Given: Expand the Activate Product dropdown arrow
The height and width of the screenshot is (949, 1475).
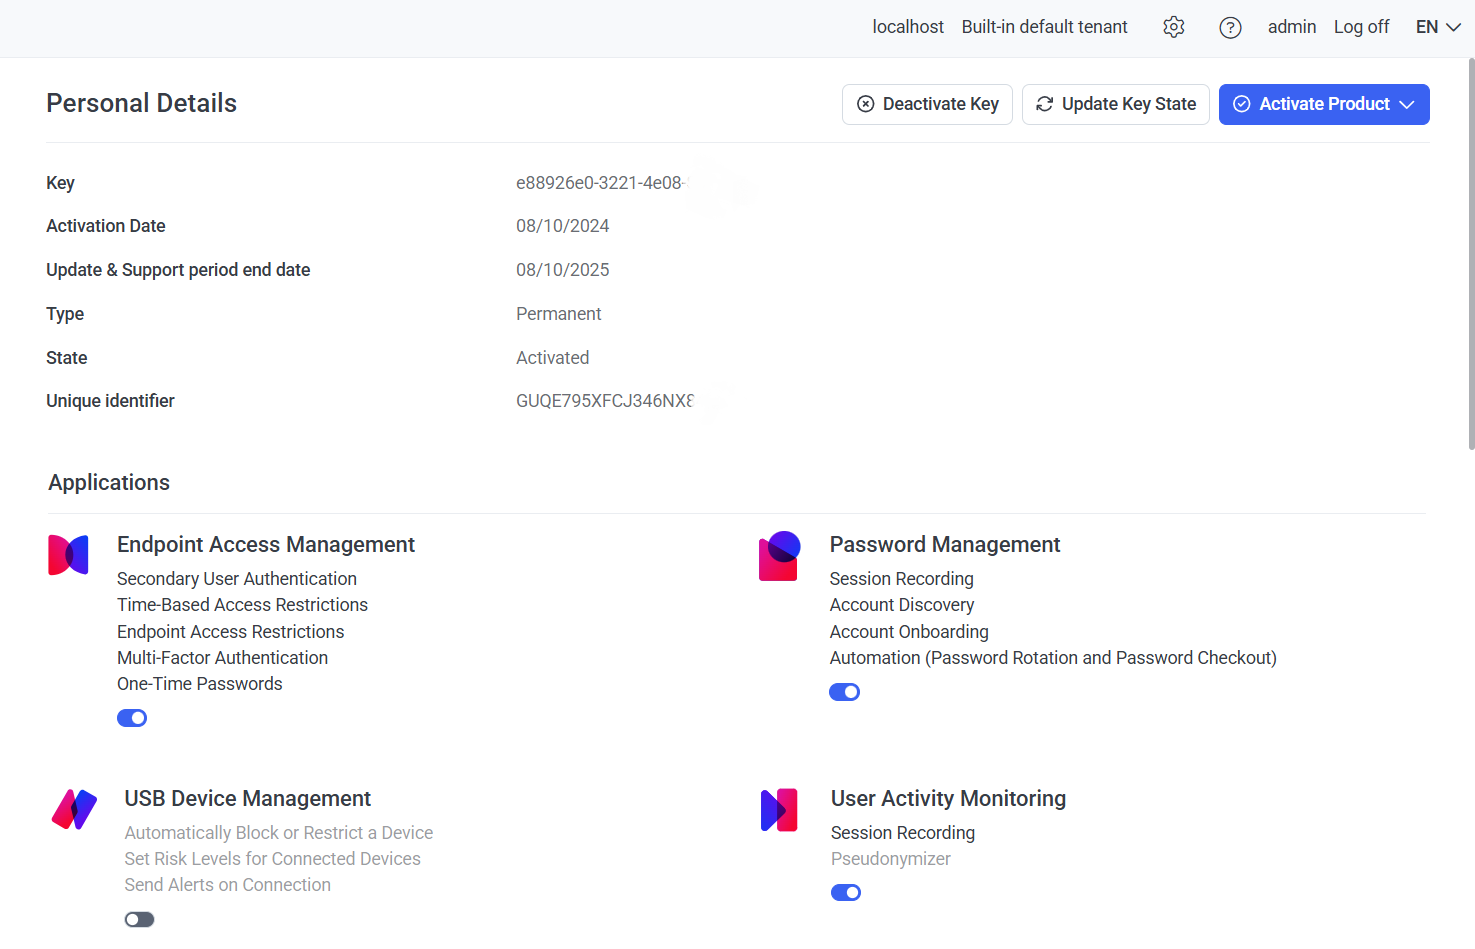Looking at the screenshot, I should tap(1407, 104).
